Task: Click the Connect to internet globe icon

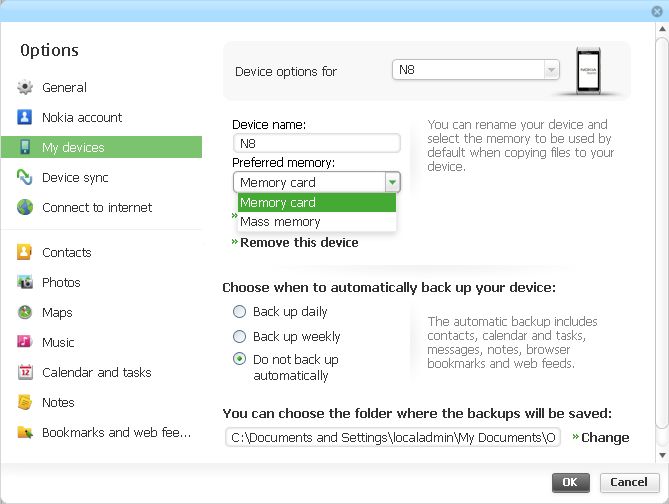Action: [25, 208]
